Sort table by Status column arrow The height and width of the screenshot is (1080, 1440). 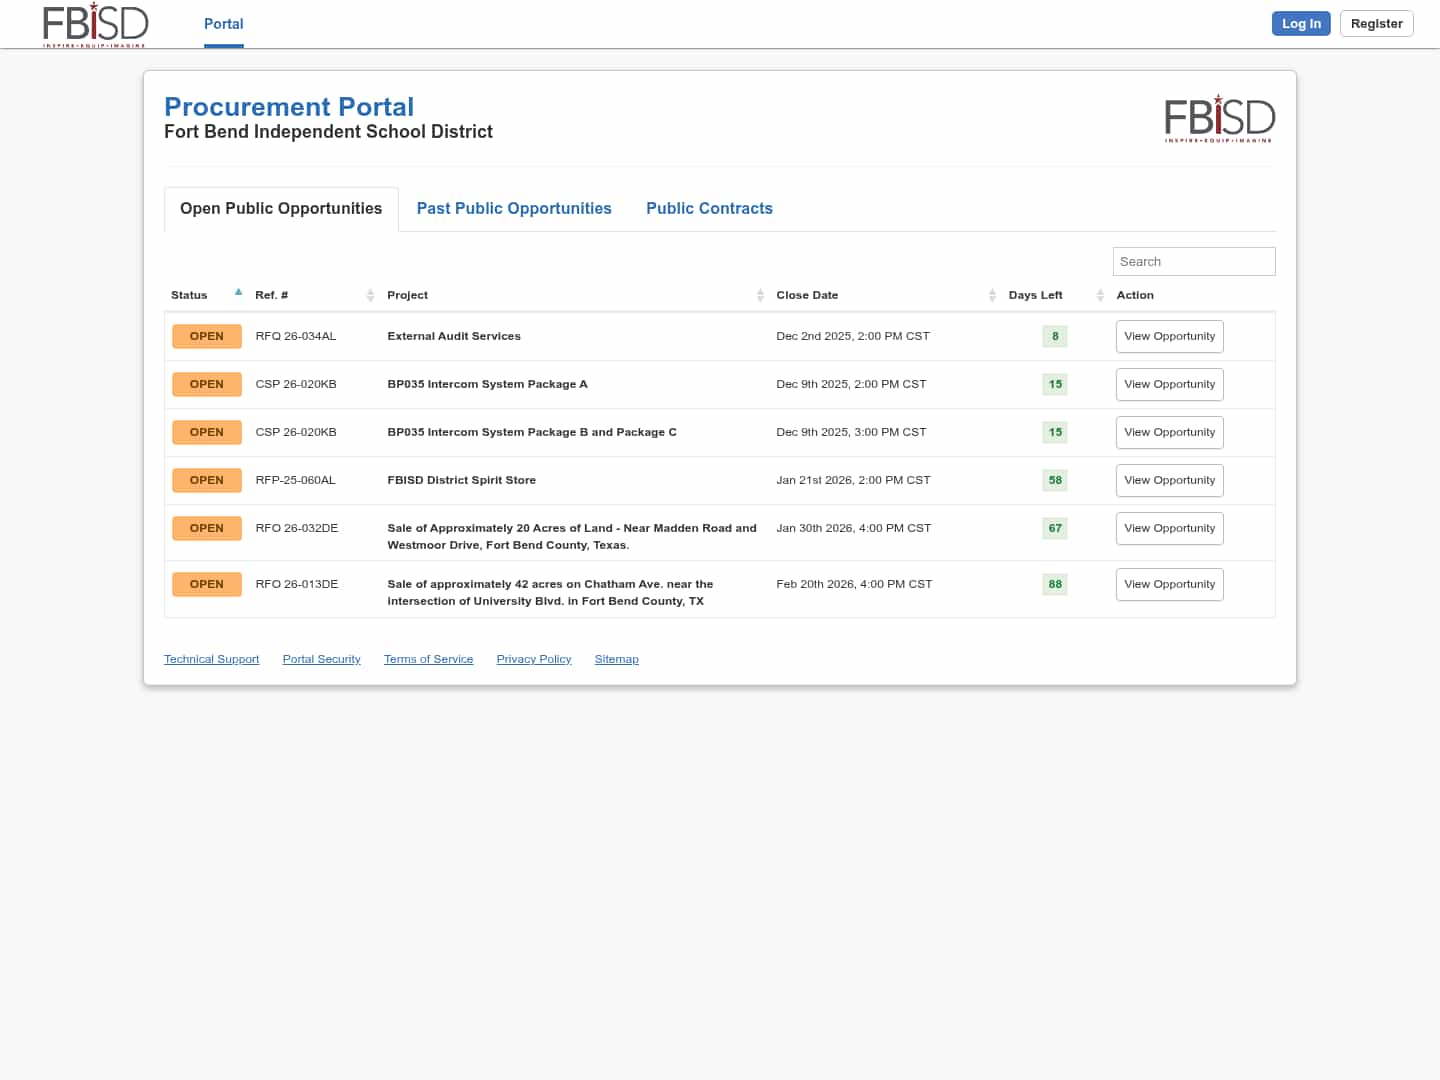point(238,293)
